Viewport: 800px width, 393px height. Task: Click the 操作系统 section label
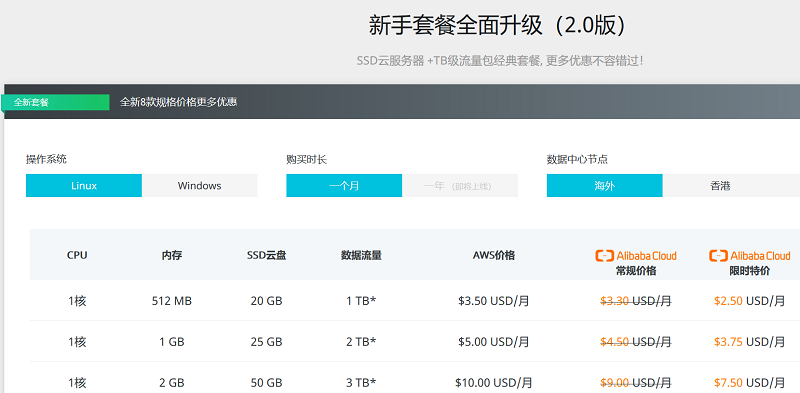pos(46,159)
